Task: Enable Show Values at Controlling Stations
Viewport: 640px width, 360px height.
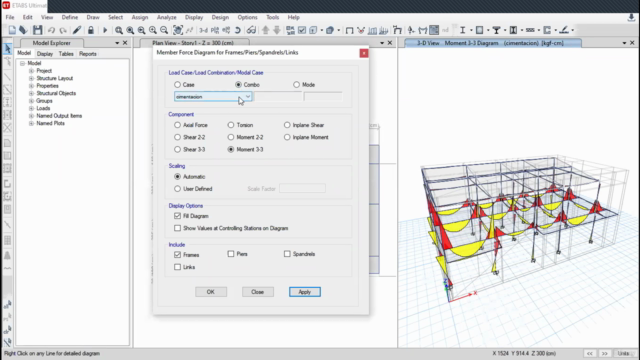Action: [177, 228]
